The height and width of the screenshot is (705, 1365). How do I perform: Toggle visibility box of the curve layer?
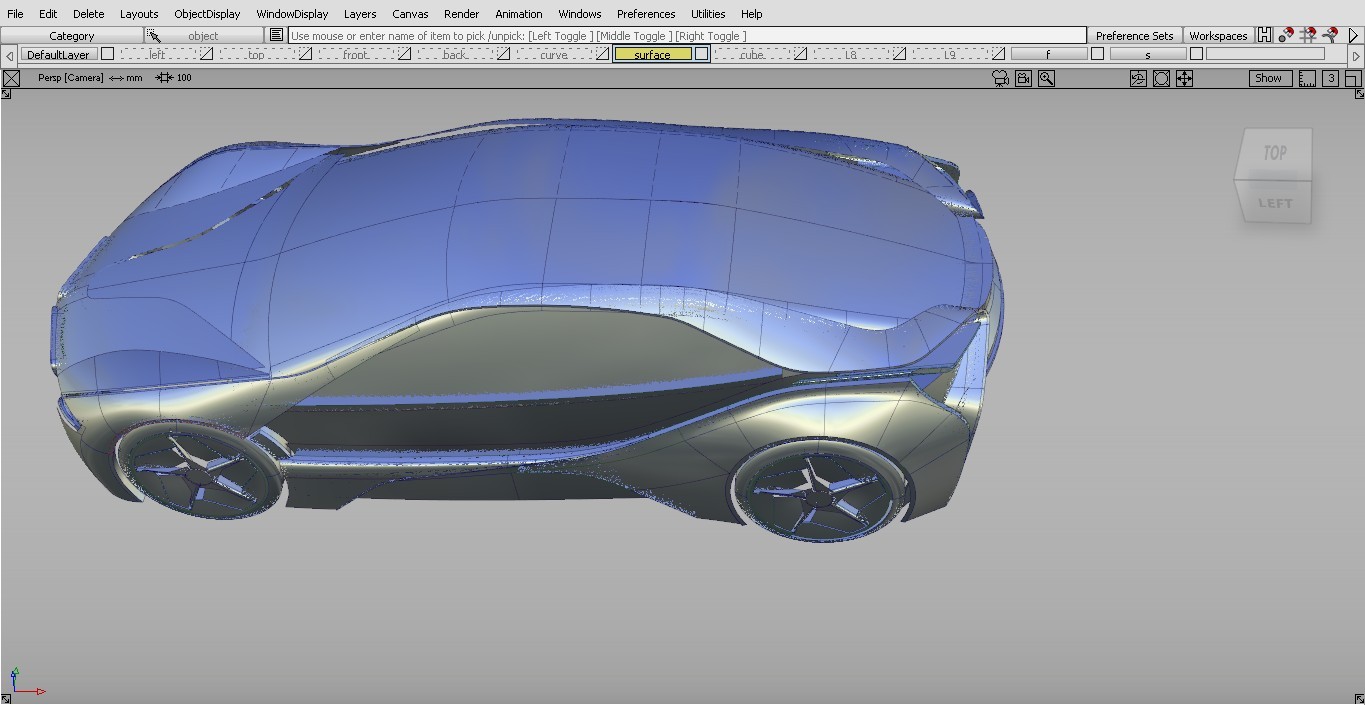tap(603, 54)
